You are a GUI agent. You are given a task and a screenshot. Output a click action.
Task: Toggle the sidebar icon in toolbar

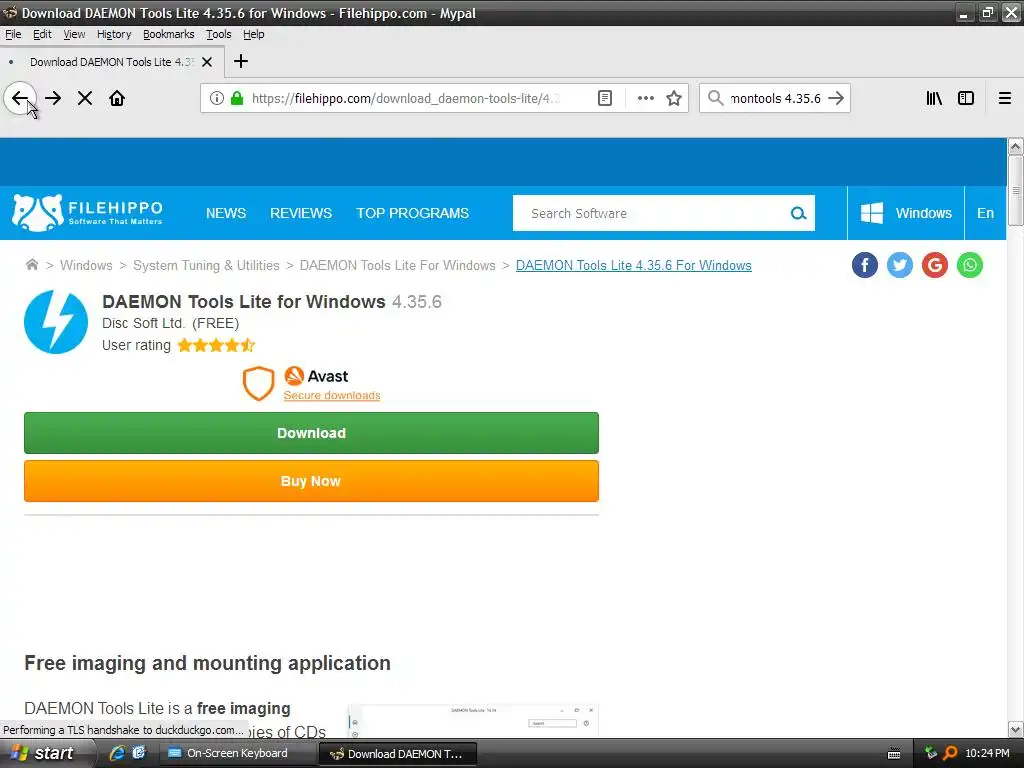(x=966, y=98)
